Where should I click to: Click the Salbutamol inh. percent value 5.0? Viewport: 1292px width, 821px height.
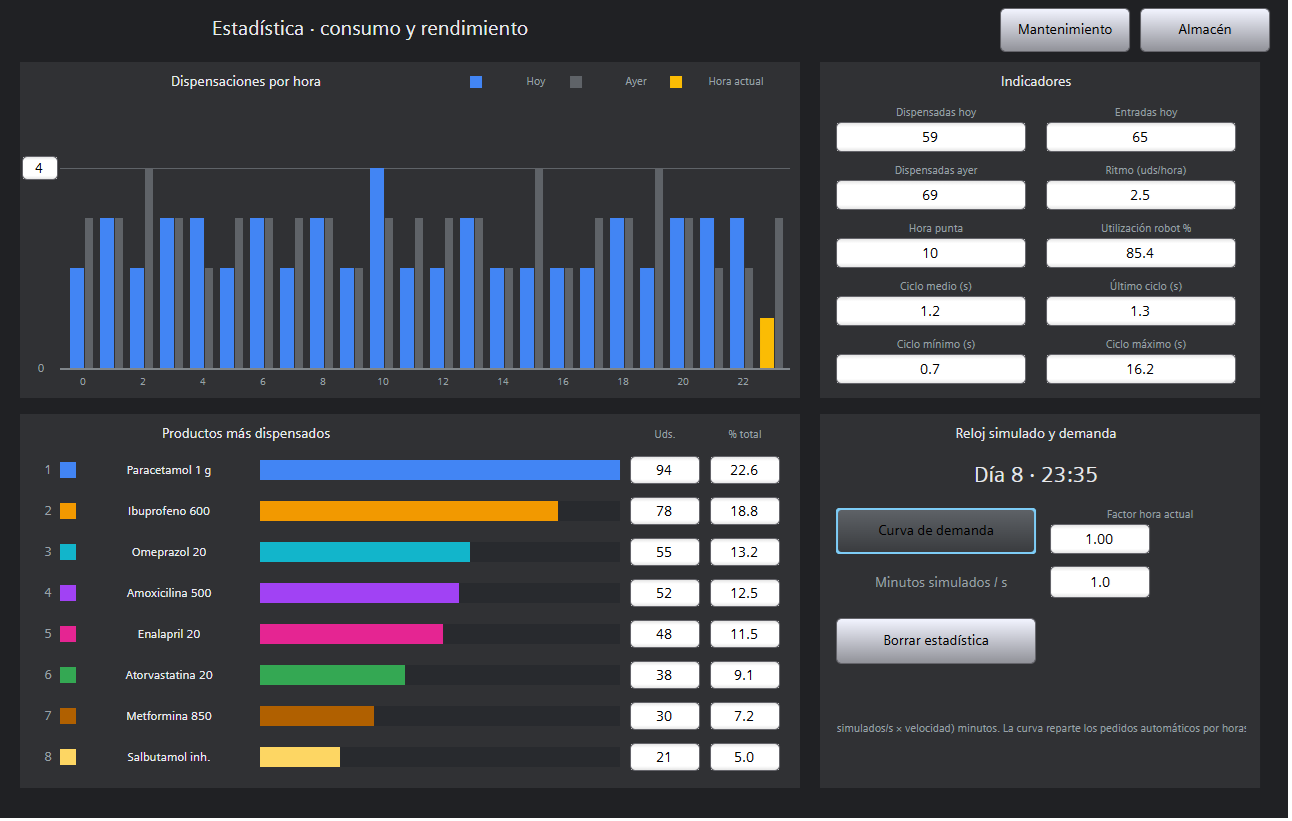[745, 757]
